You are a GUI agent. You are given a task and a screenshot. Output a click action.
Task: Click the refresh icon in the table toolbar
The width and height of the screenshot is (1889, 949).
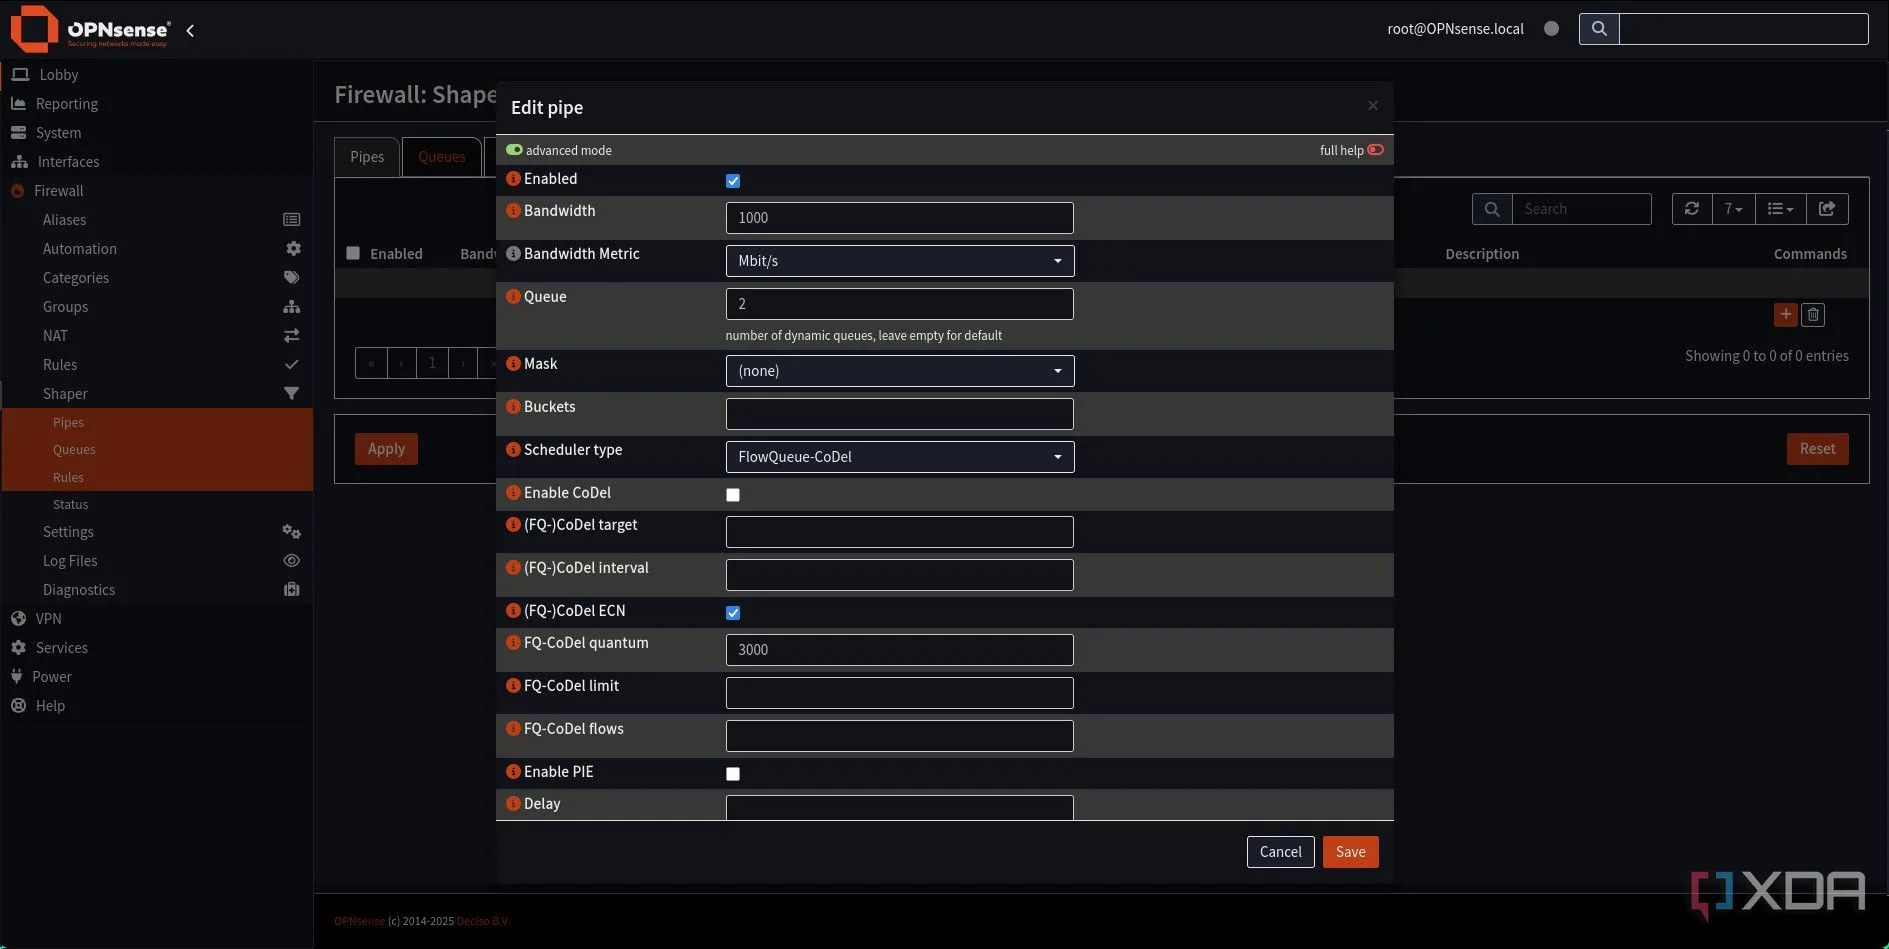tap(1691, 209)
